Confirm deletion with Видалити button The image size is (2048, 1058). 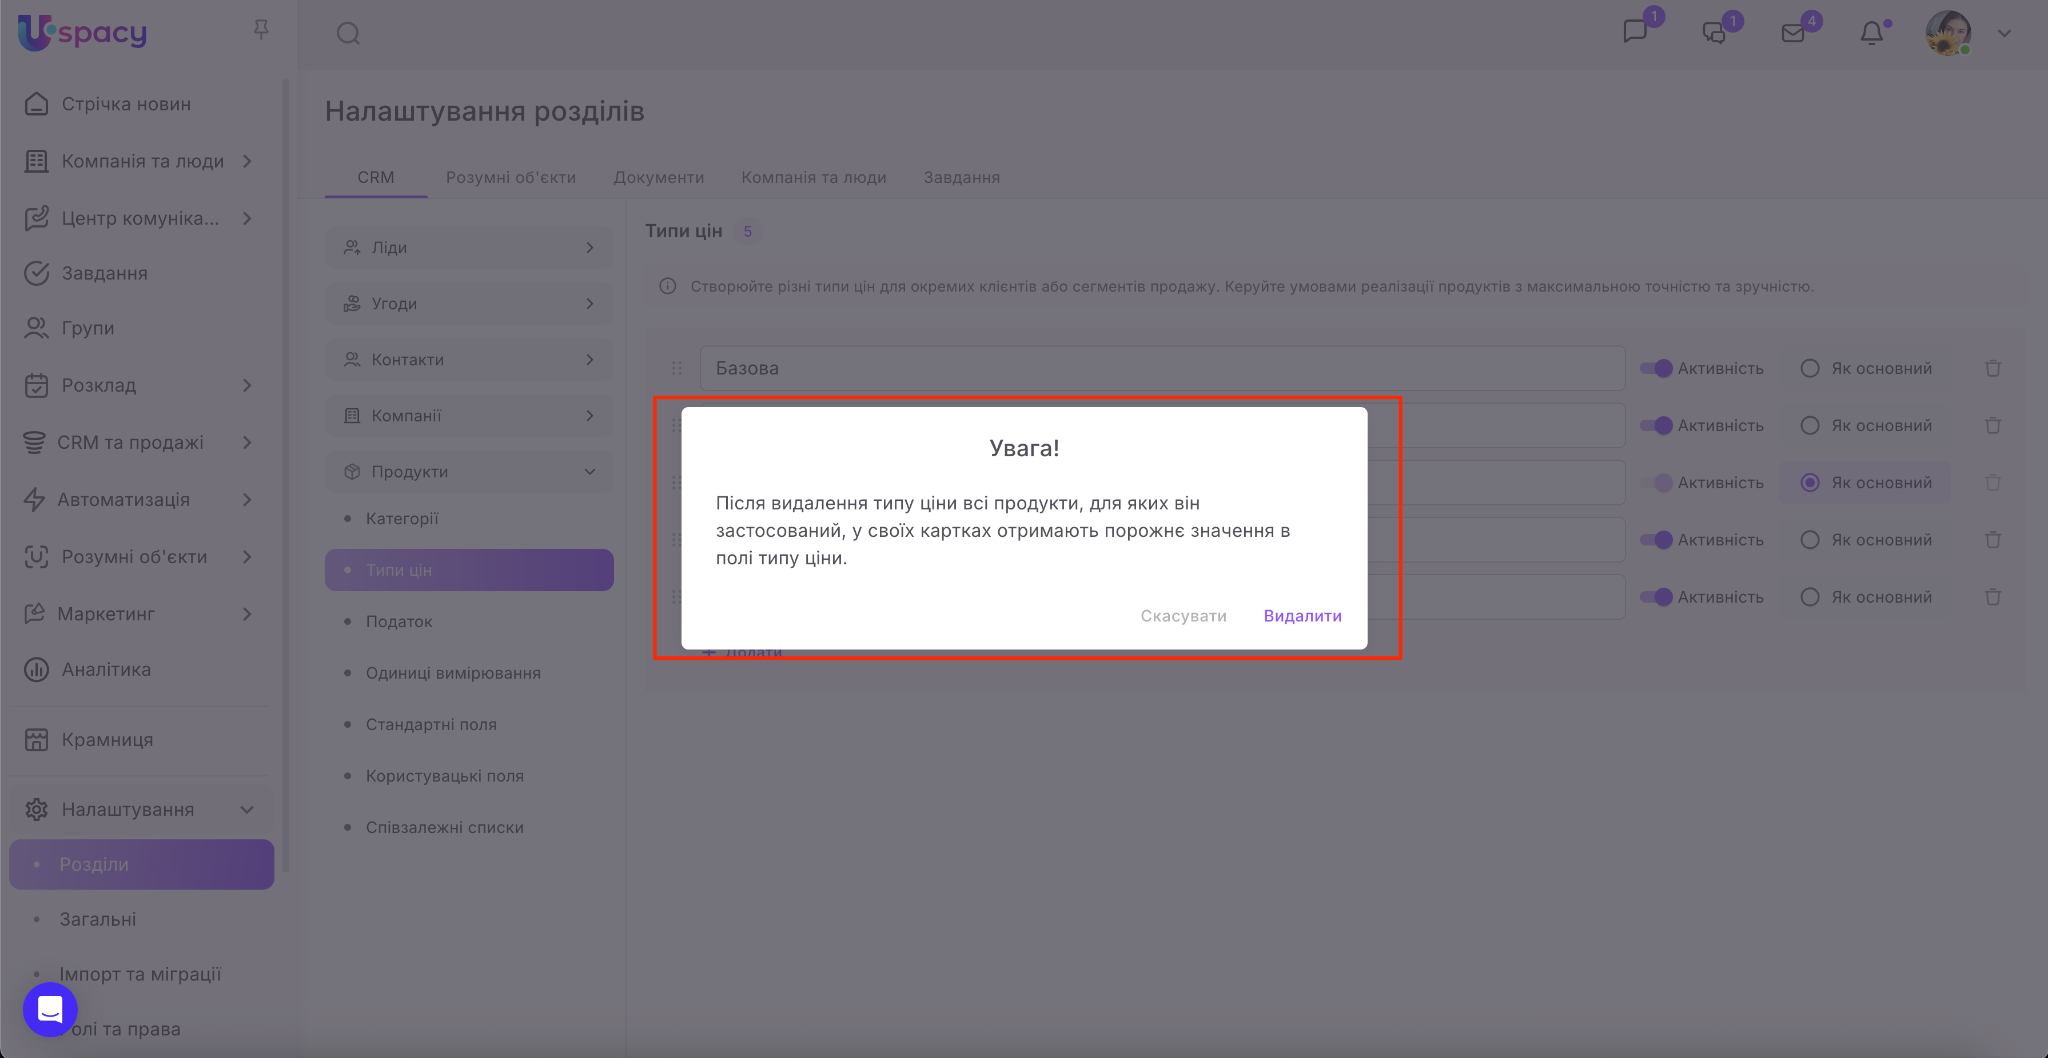tap(1302, 616)
